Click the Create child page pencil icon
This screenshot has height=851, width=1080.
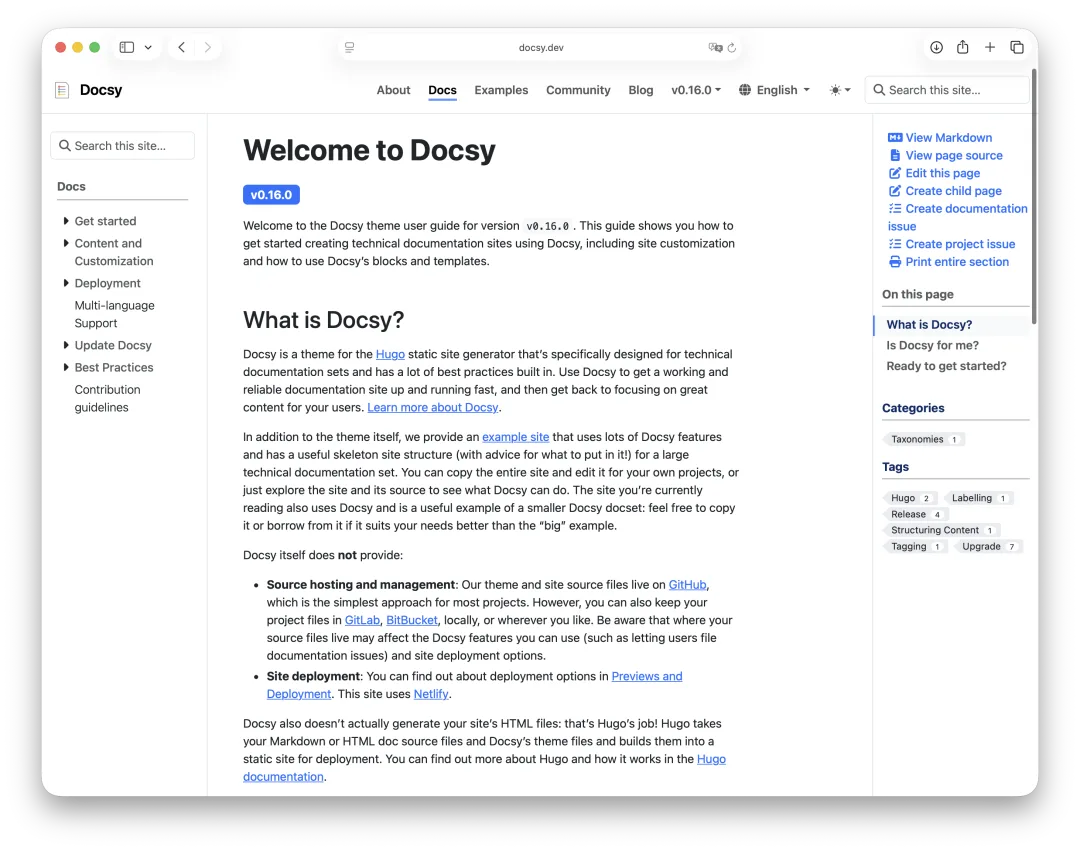click(x=895, y=191)
